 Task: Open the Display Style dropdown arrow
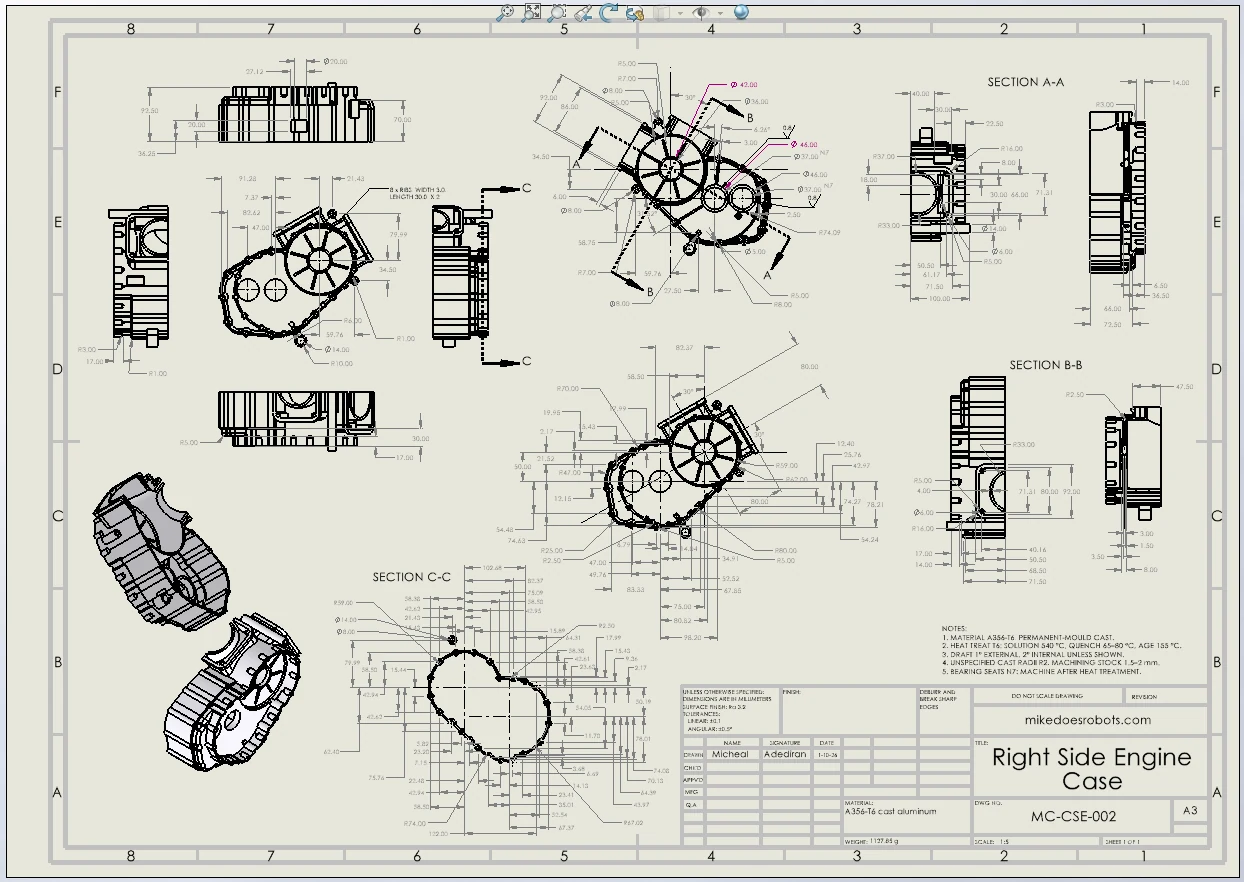[680, 13]
